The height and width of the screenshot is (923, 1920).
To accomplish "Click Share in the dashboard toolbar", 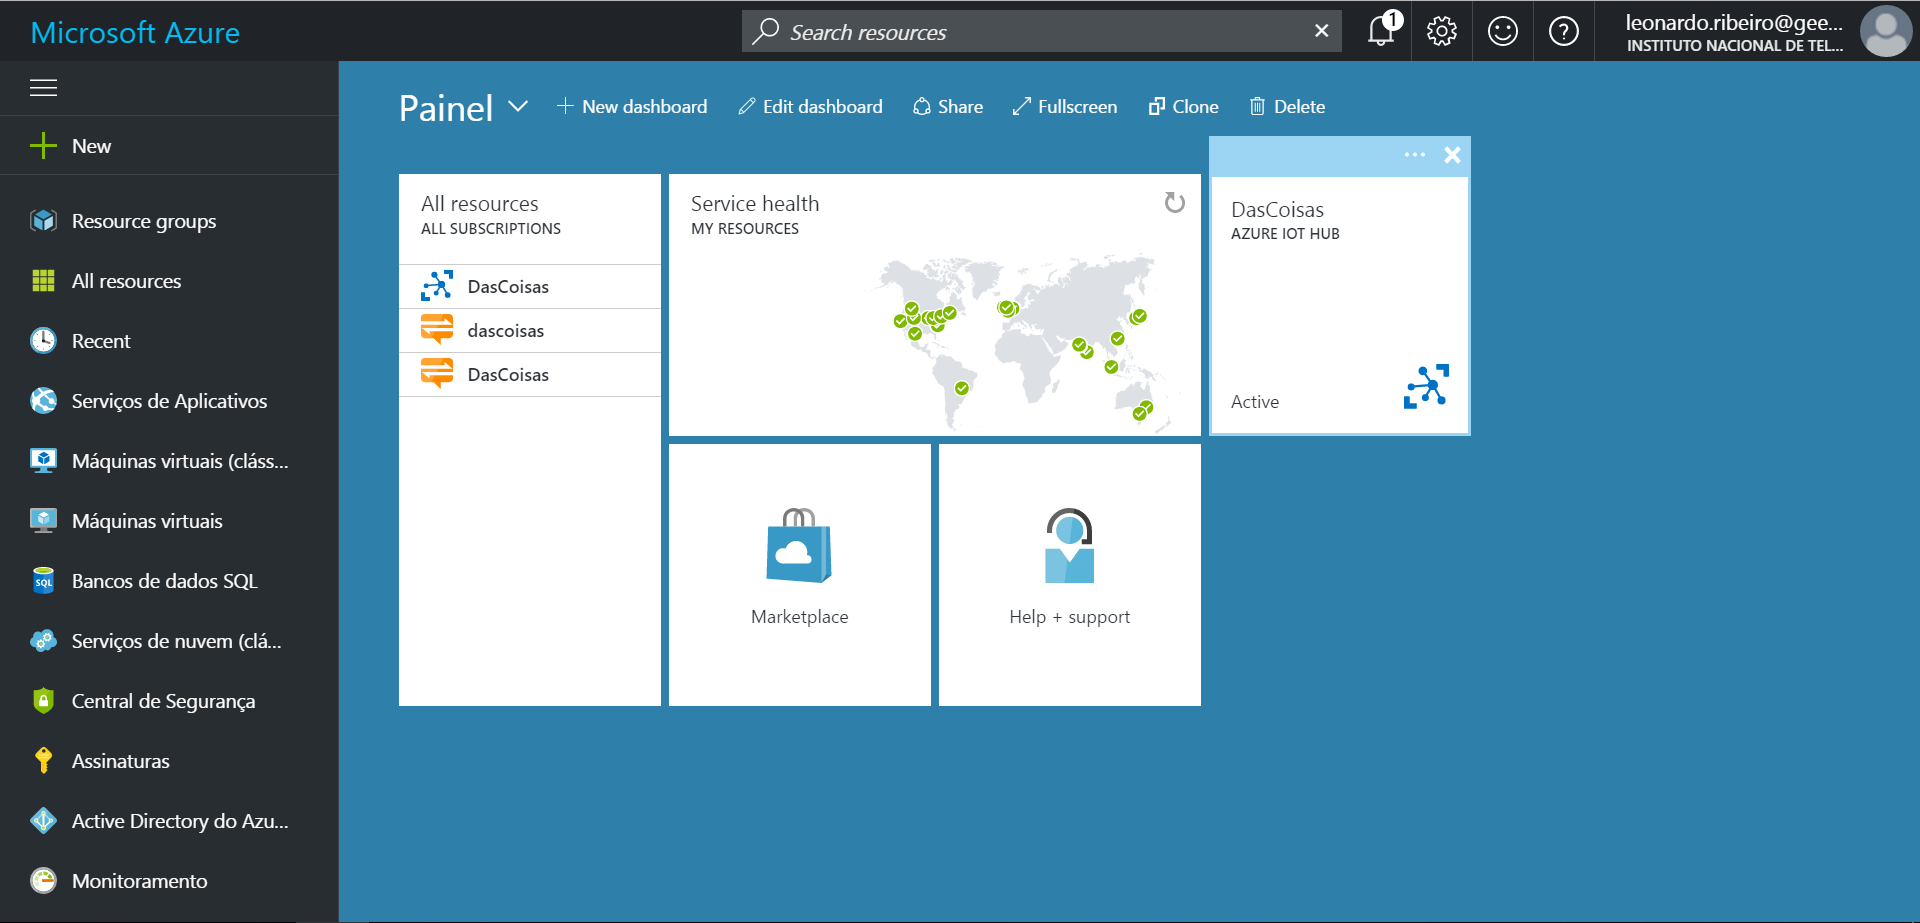I will (x=947, y=106).
